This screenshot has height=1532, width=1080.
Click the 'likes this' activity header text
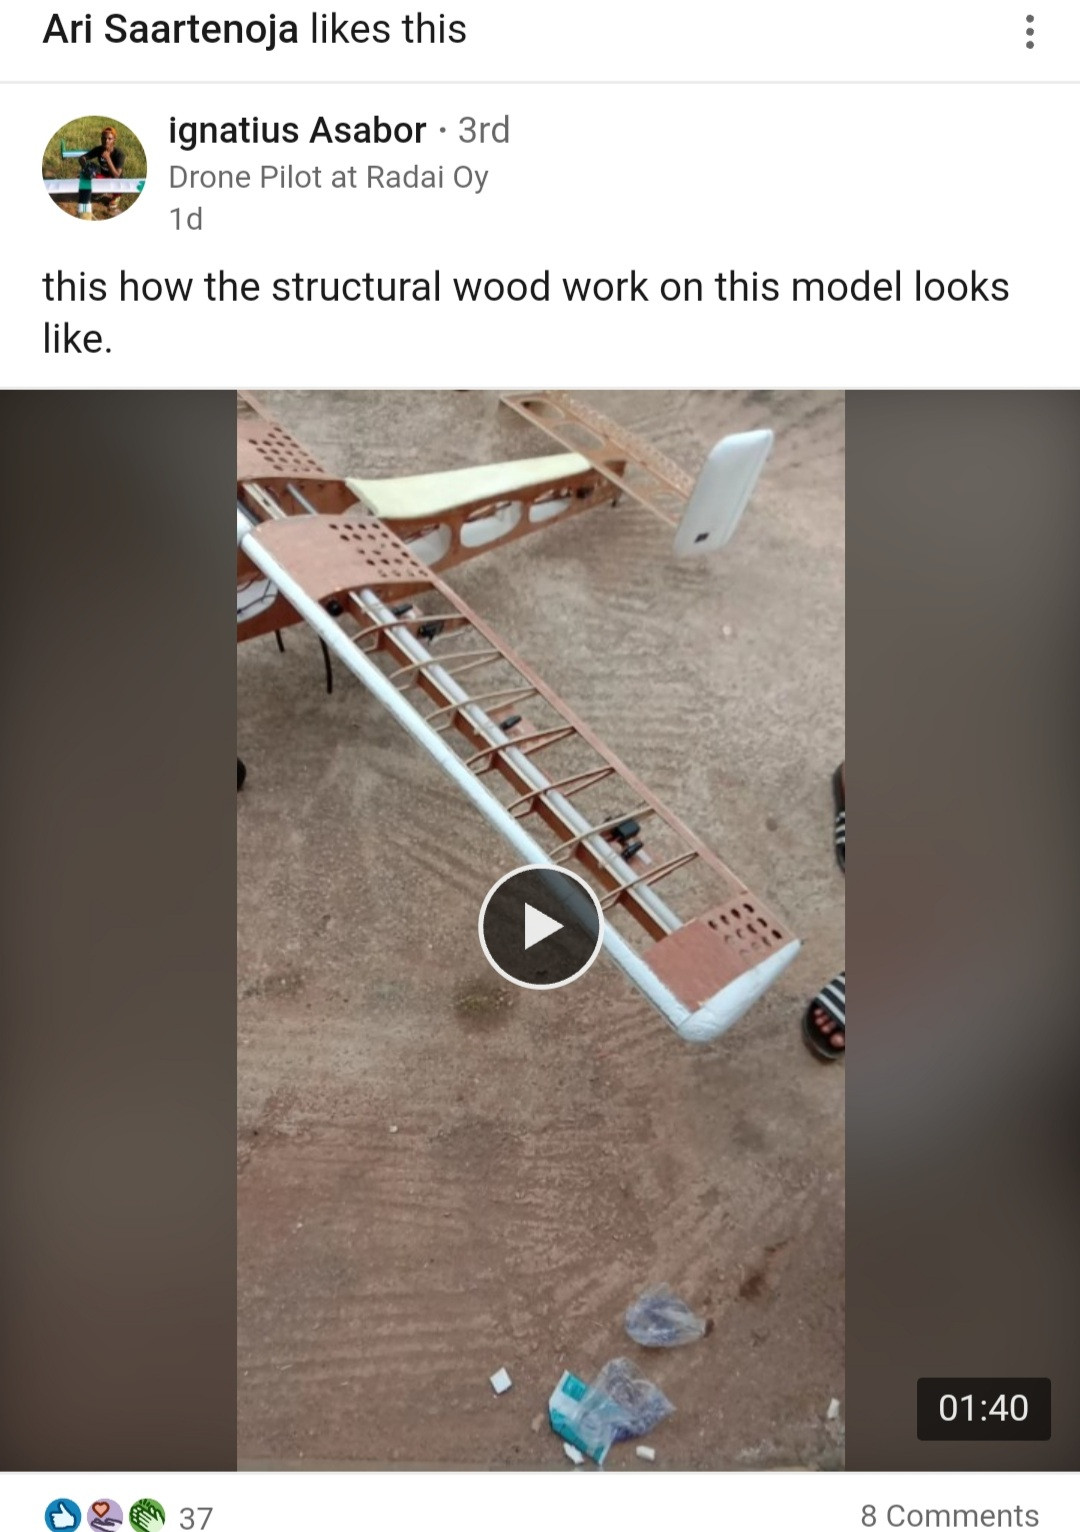388,29
